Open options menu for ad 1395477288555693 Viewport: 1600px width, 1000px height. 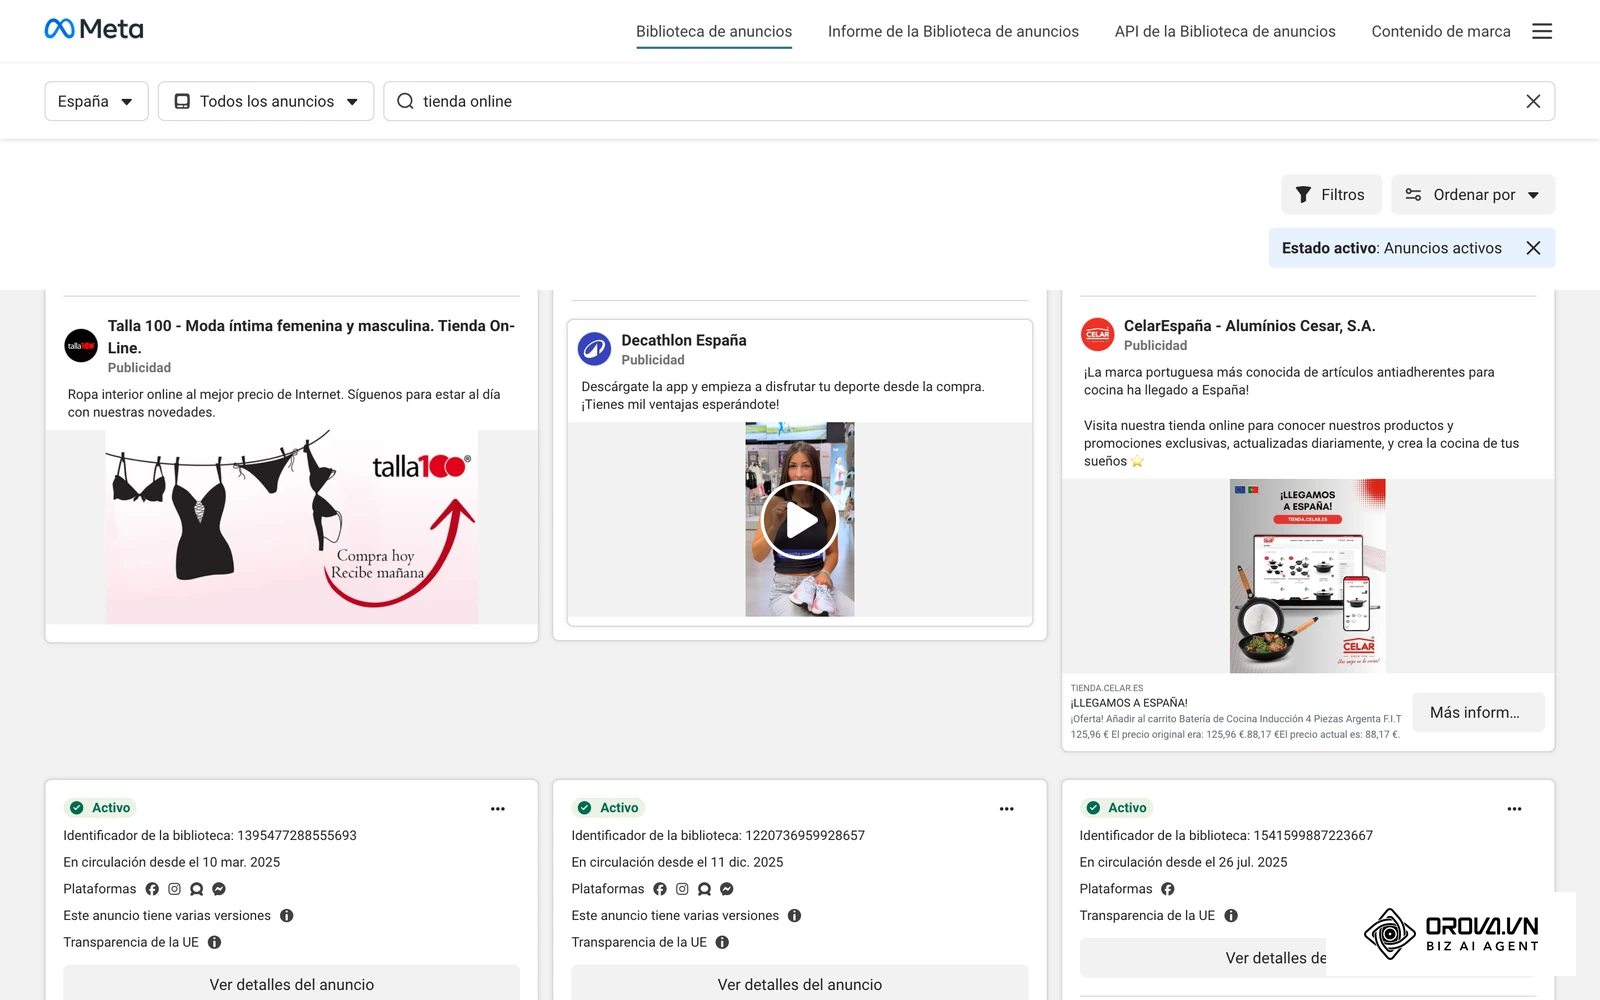pyautogui.click(x=498, y=808)
